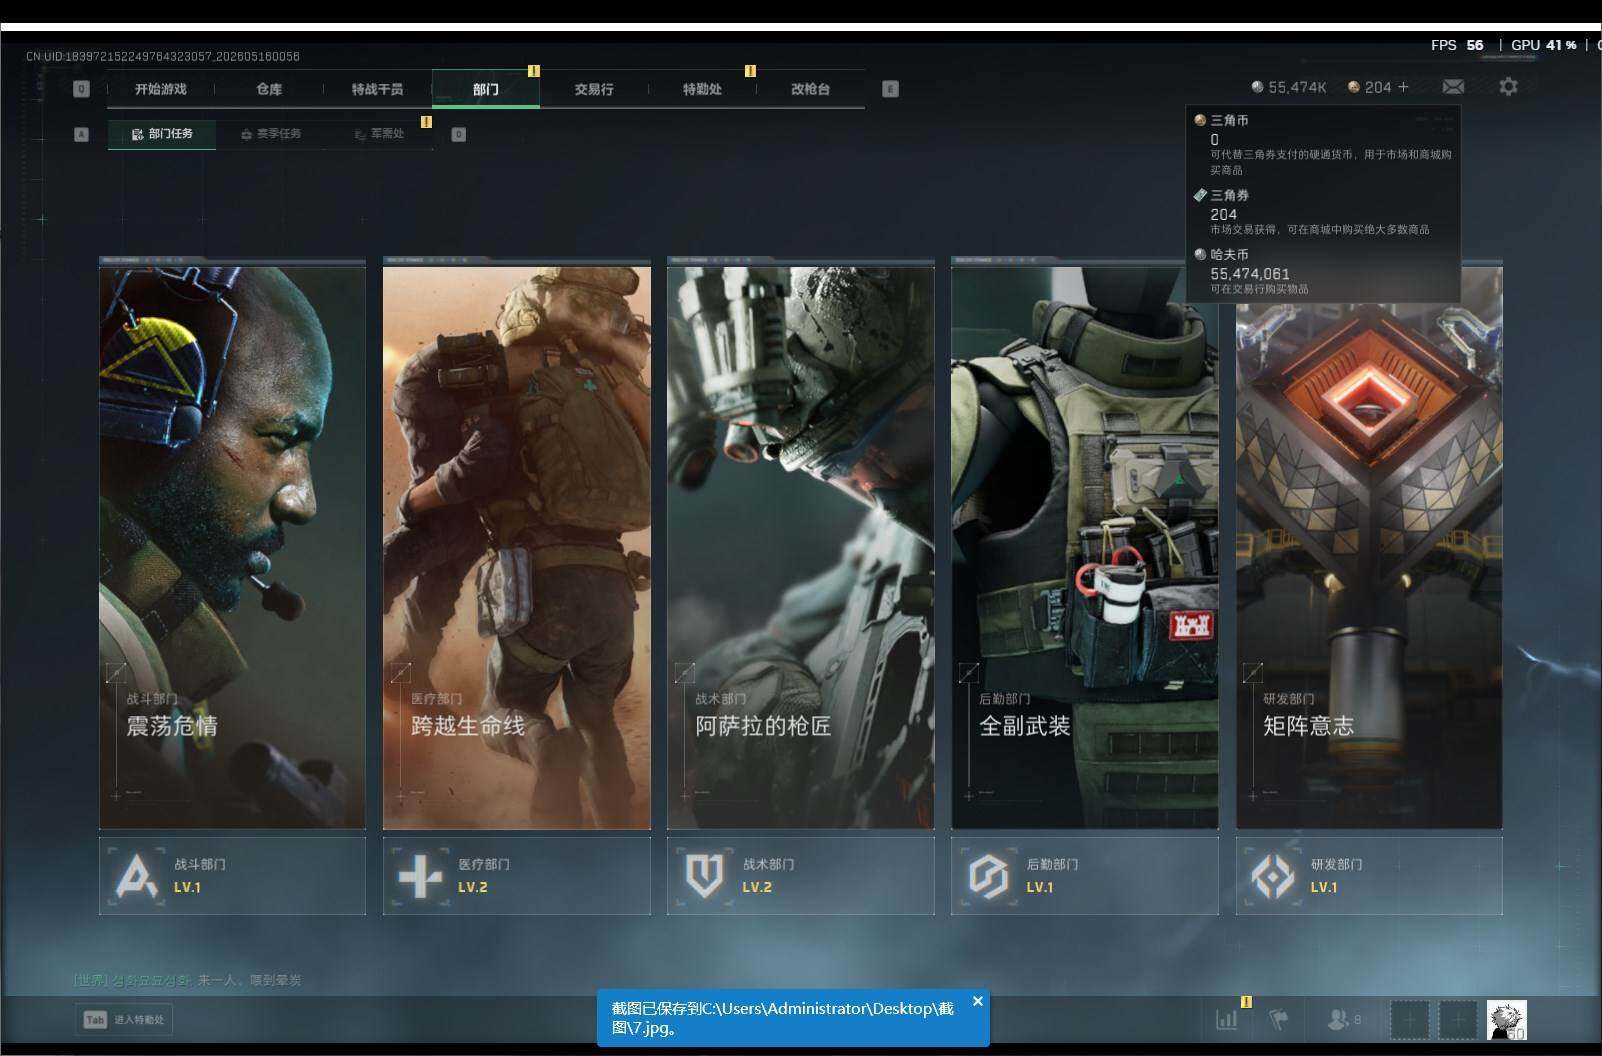Click the 研发部门 LV.1 level bar

pos(1369,876)
